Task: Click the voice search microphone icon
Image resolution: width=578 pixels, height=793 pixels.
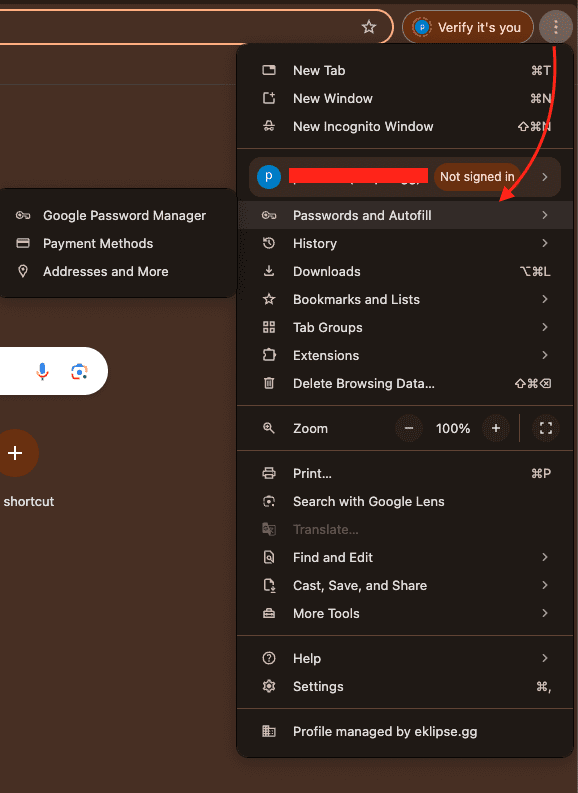Action: (42, 371)
